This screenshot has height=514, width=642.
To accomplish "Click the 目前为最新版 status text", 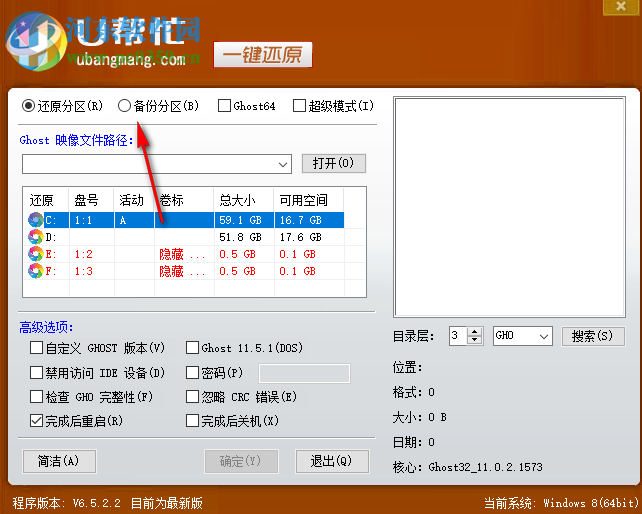I will point(167,503).
